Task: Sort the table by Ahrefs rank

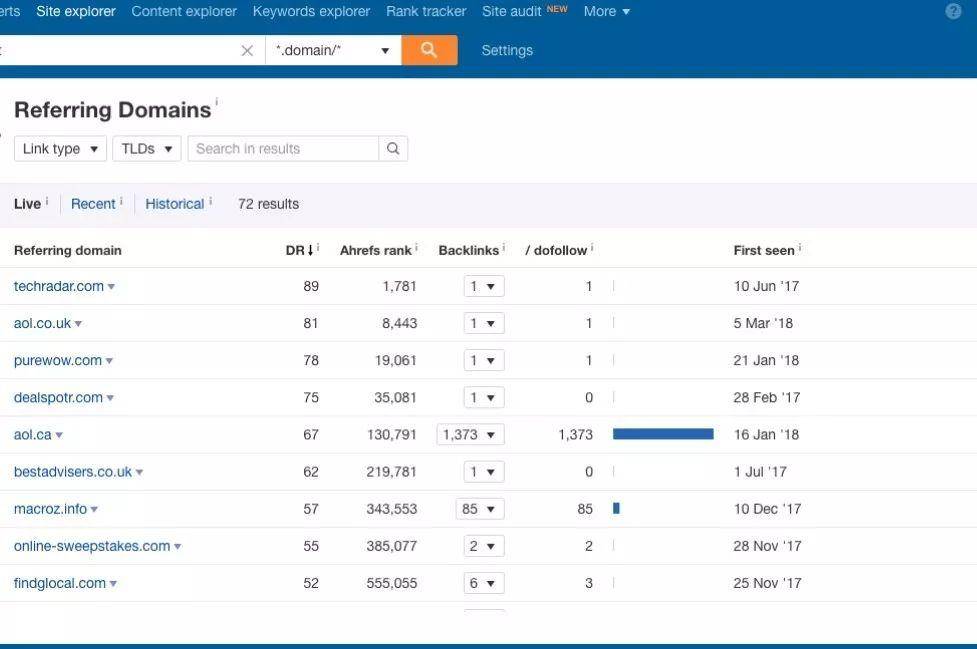Action: [x=376, y=250]
